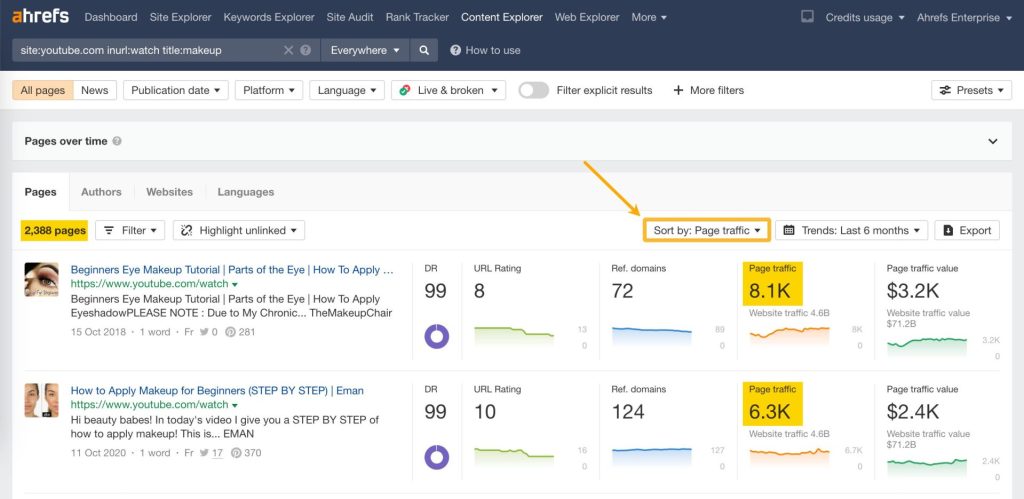Open Credits usage menu
Viewport: 1024px width, 499px height.
pyautogui.click(x=865, y=17)
